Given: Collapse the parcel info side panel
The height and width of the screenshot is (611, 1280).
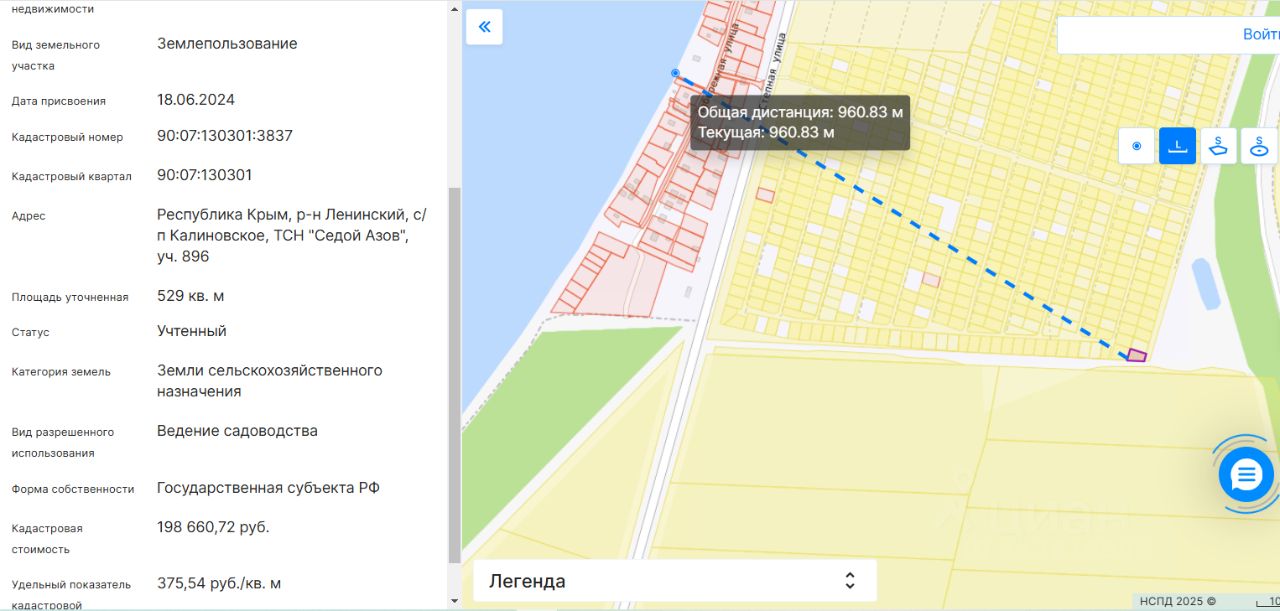Looking at the screenshot, I should pos(485,27).
